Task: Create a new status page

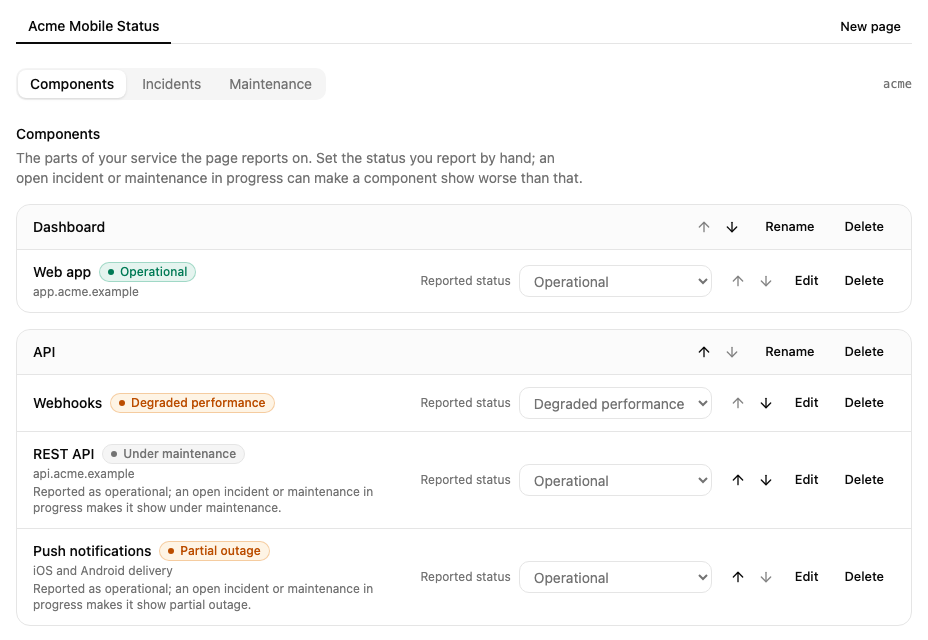Action: (x=870, y=26)
